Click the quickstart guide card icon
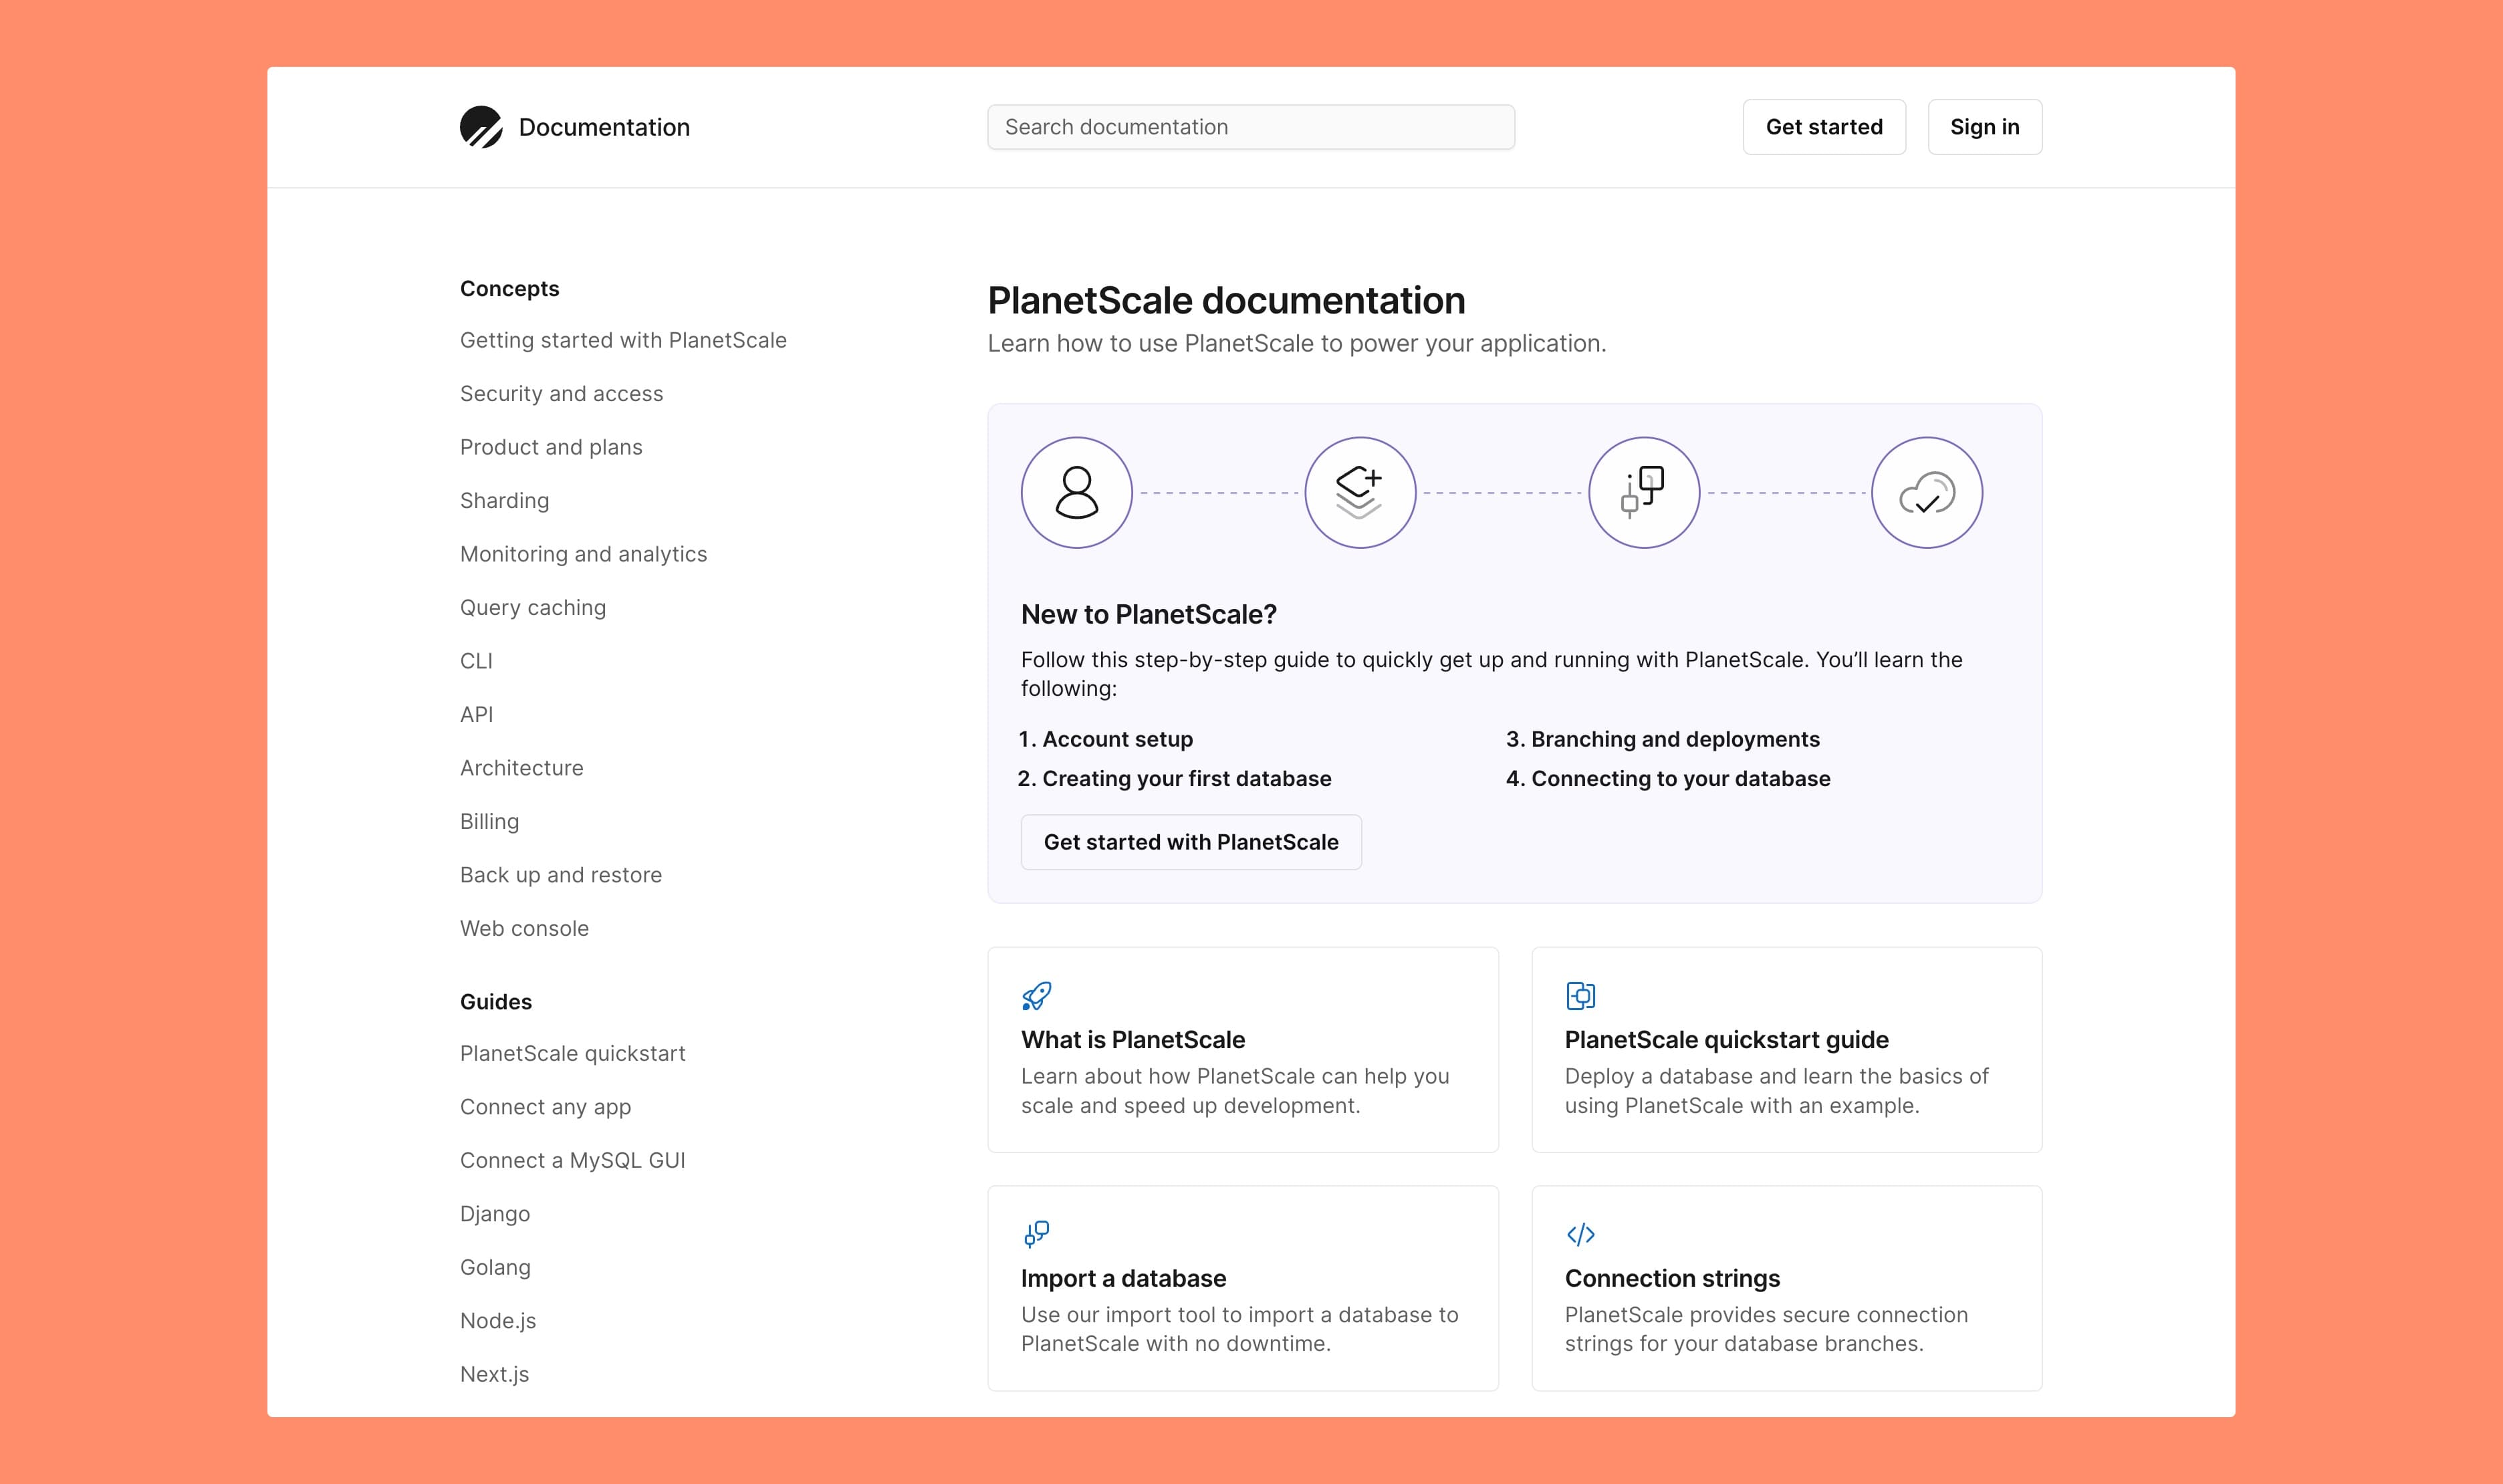2503x1484 pixels. pos(1580,995)
